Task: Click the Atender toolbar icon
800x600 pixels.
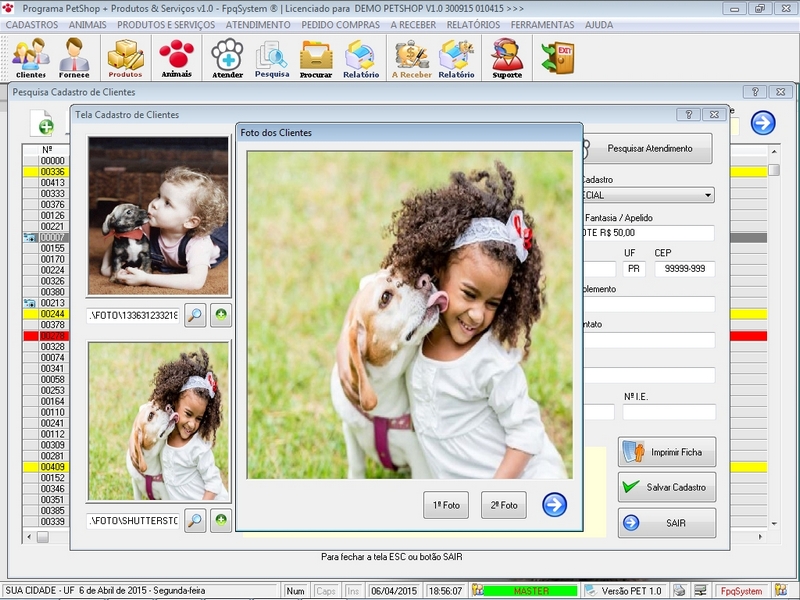Action: [228, 58]
